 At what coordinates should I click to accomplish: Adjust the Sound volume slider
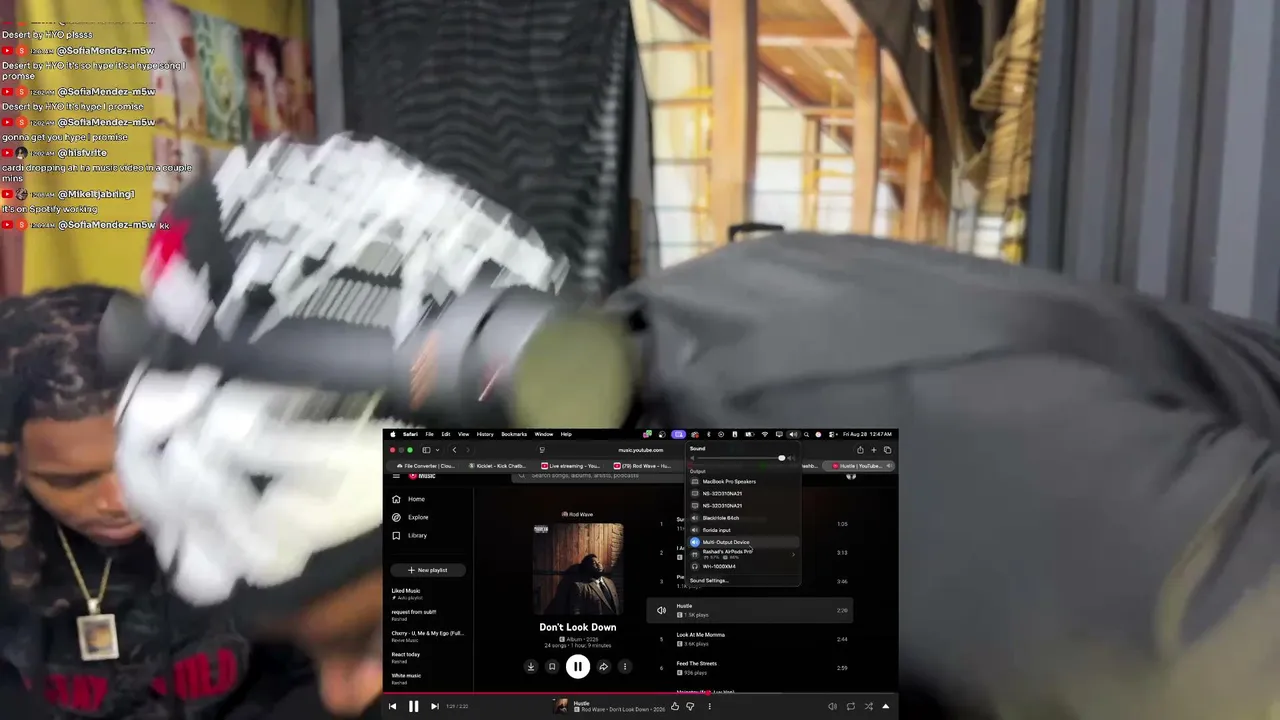pyautogui.click(x=741, y=458)
